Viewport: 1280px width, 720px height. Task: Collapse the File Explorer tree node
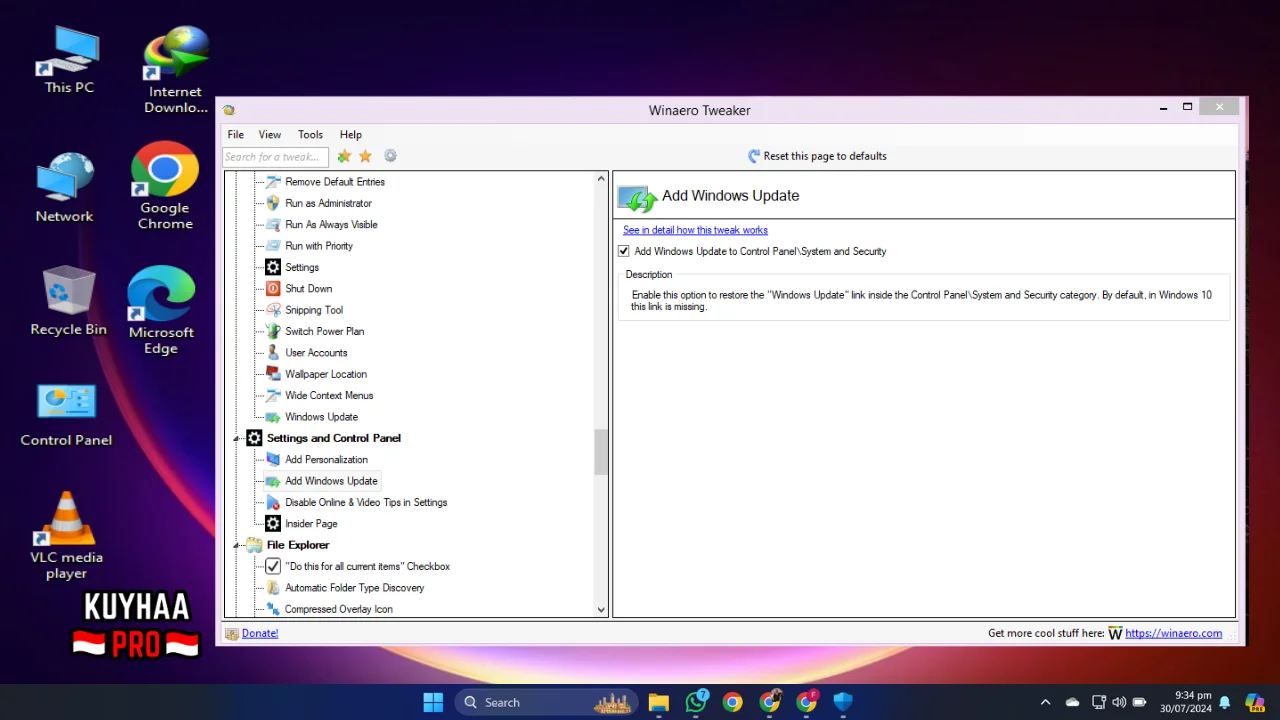[x=237, y=546]
